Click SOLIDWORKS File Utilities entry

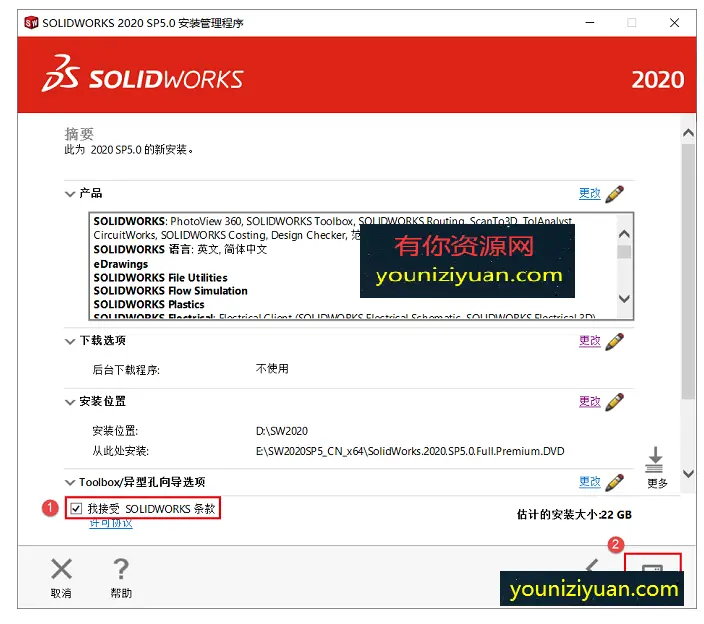tap(160, 277)
